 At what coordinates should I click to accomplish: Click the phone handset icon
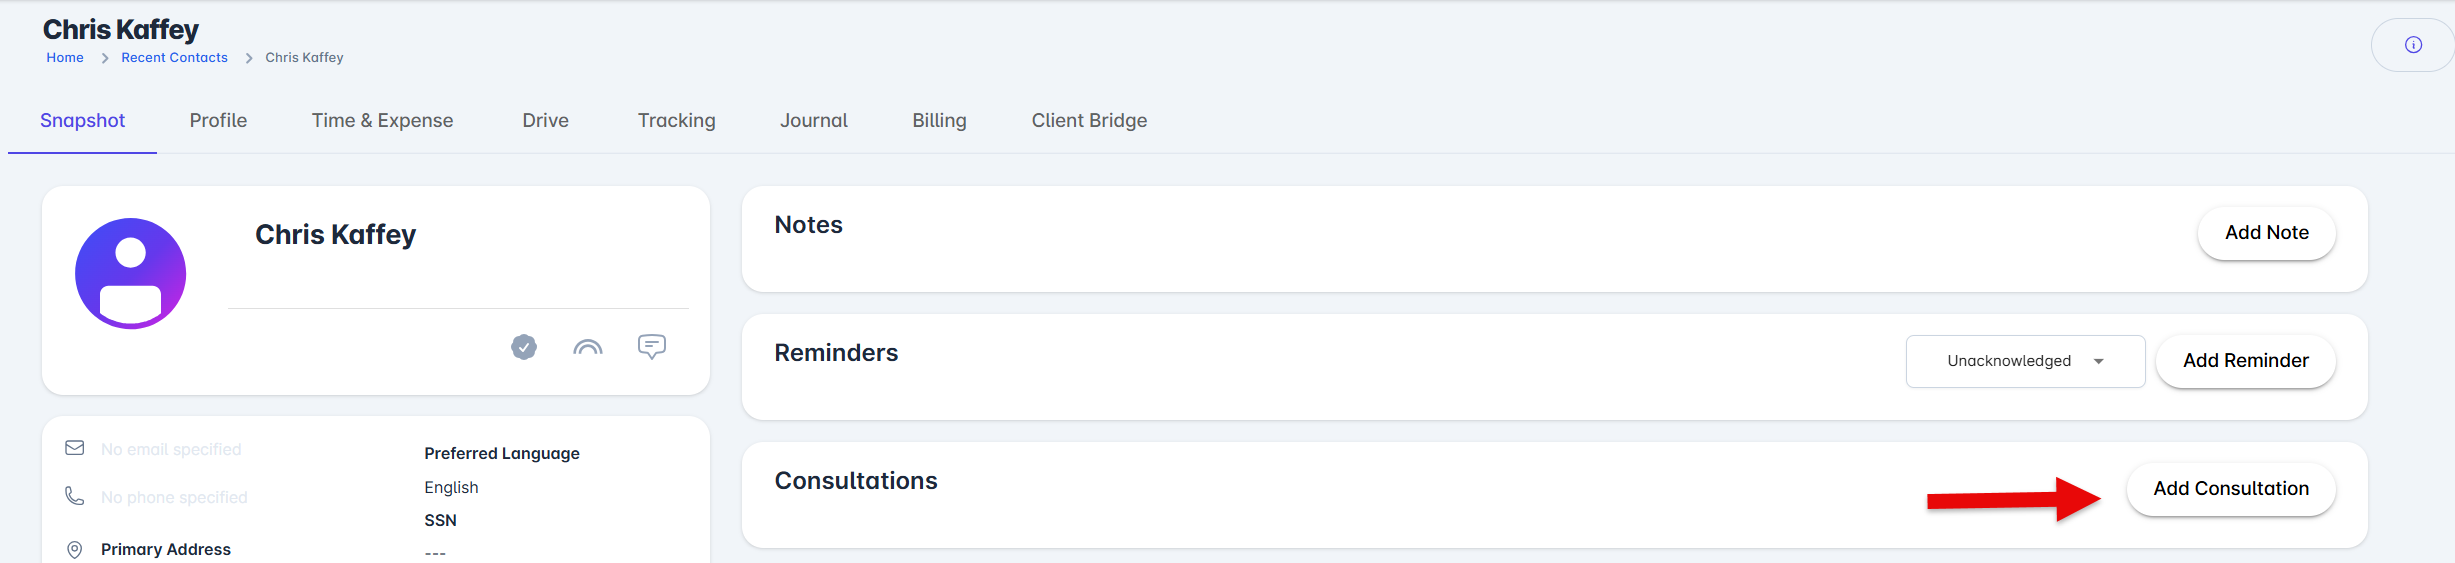click(x=75, y=496)
